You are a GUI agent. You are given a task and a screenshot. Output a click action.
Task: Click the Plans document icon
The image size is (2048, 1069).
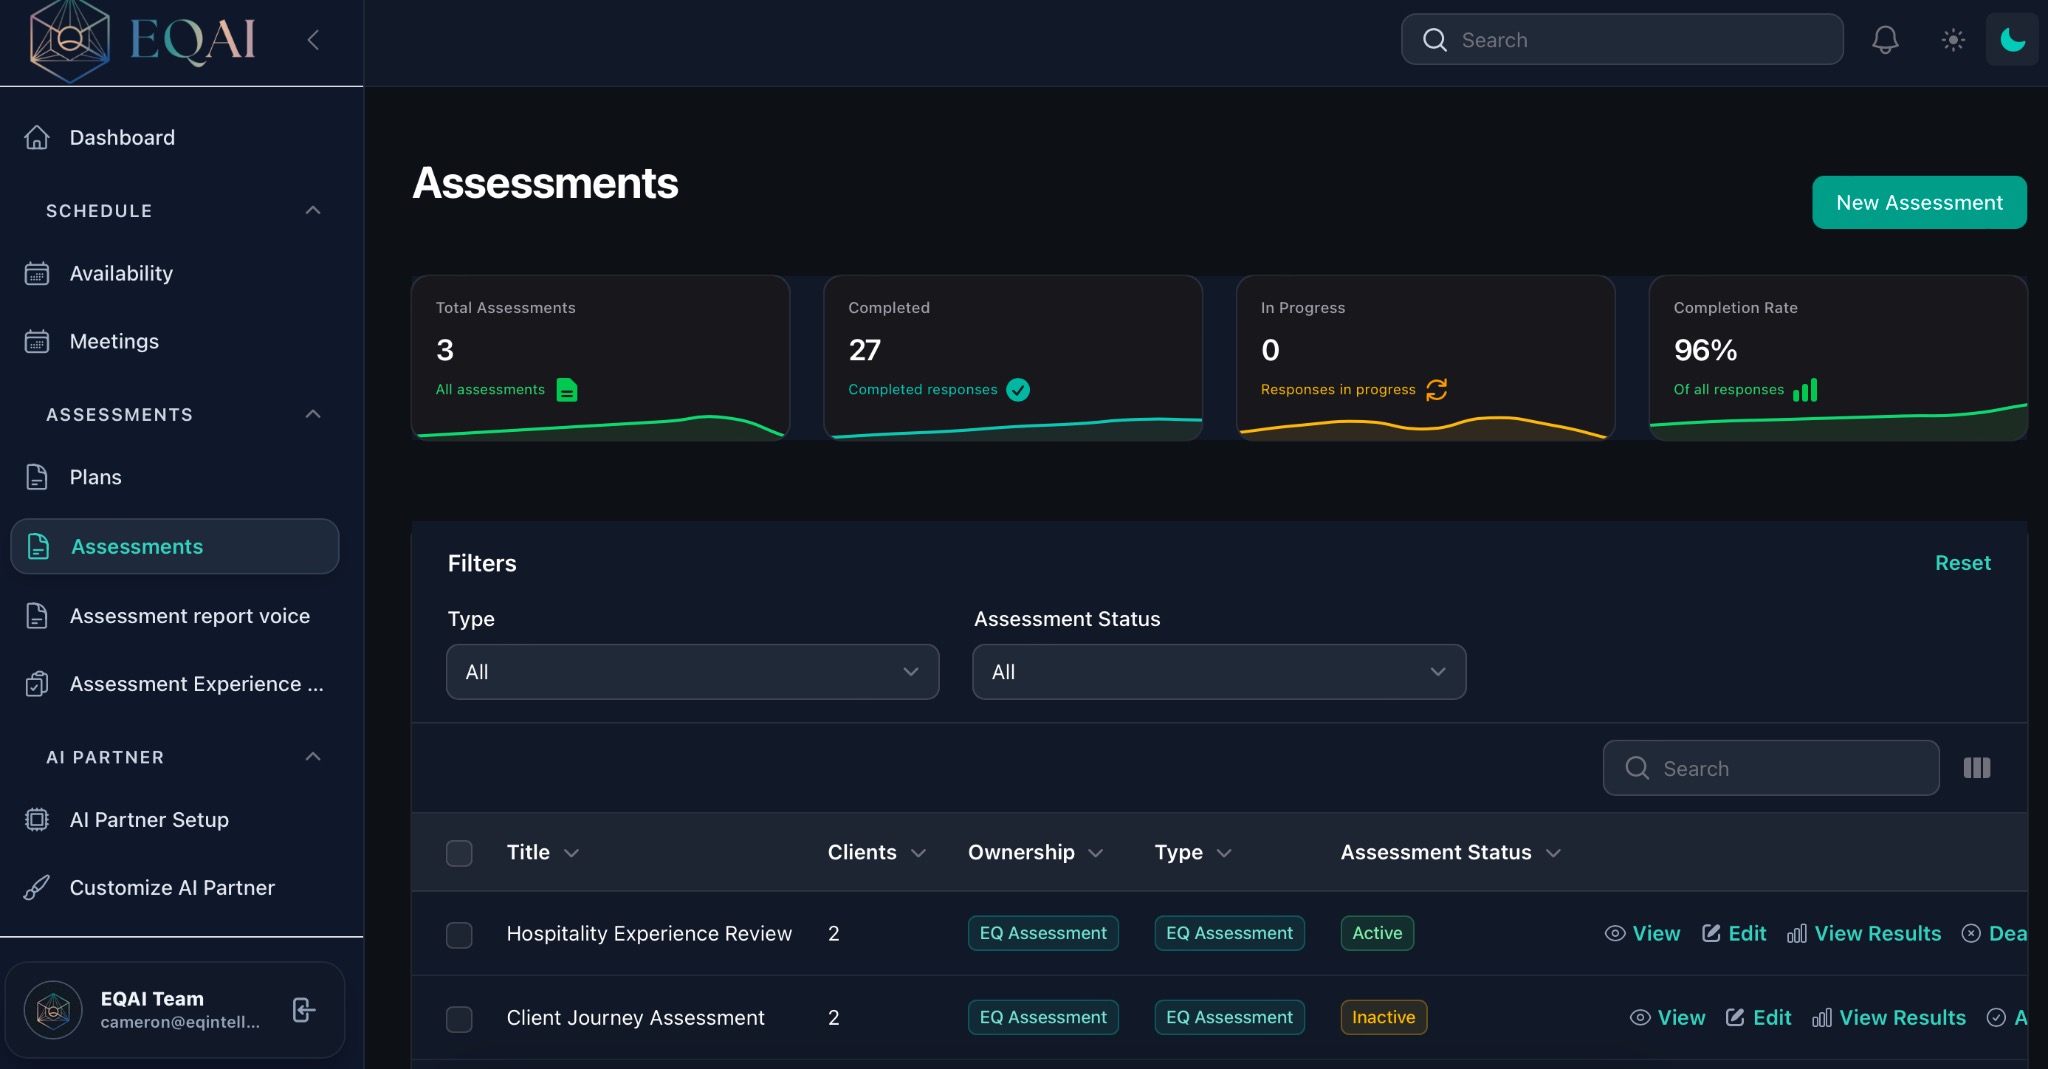click(37, 477)
